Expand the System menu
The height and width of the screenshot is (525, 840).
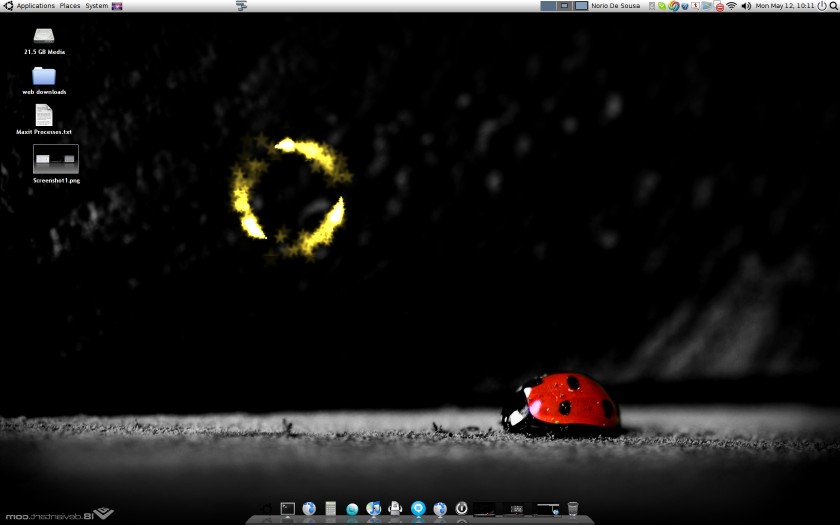[96, 6]
